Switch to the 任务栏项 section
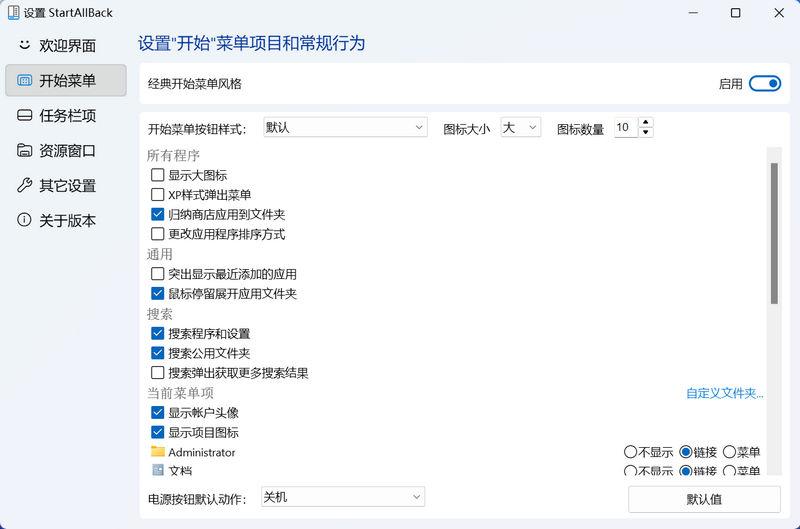This screenshot has width=800, height=529. (66, 116)
